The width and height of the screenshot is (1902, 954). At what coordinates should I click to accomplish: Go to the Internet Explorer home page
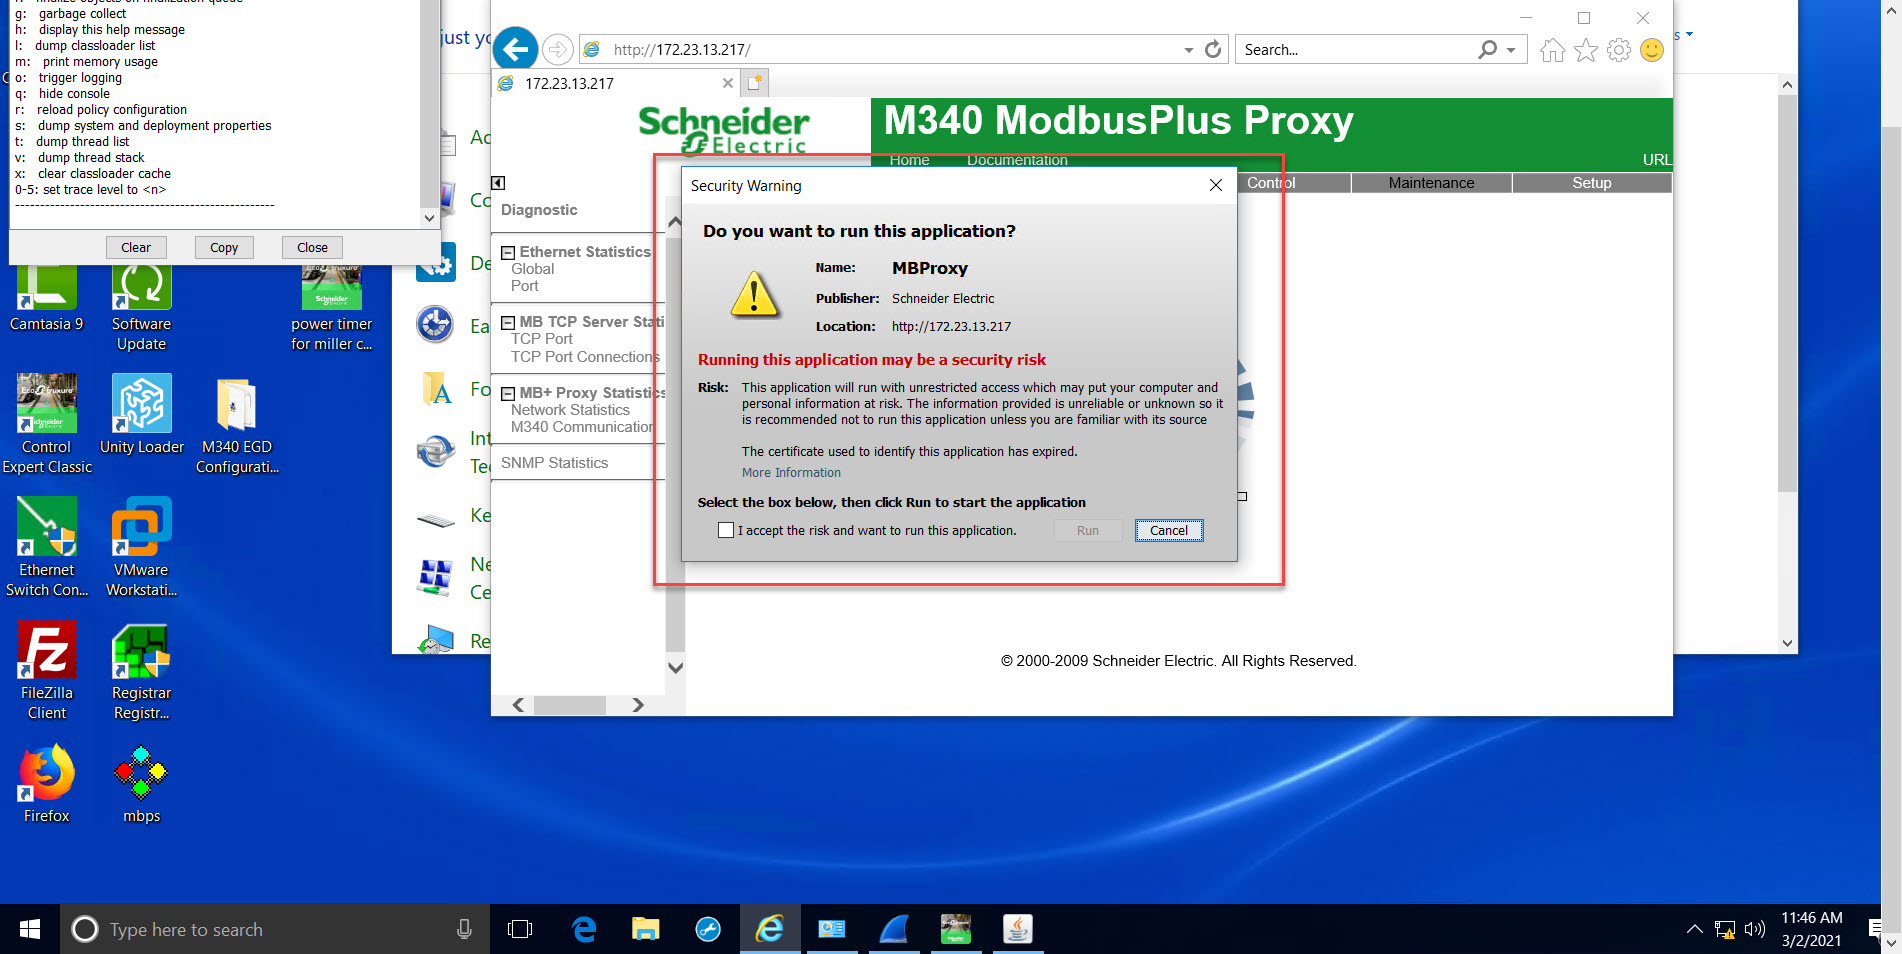pos(1552,50)
